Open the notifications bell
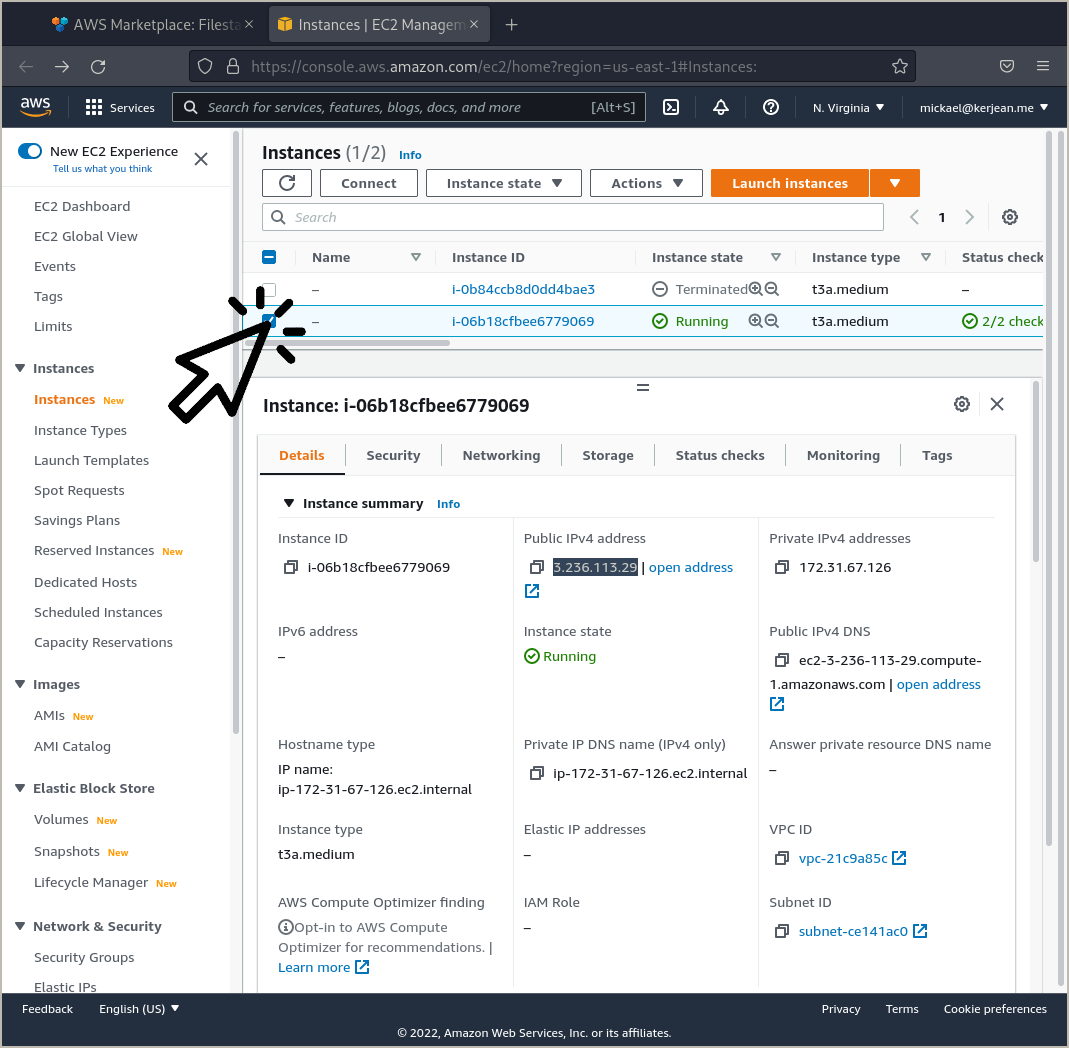Screen dimensions: 1069x1048 pyautogui.click(x=721, y=107)
